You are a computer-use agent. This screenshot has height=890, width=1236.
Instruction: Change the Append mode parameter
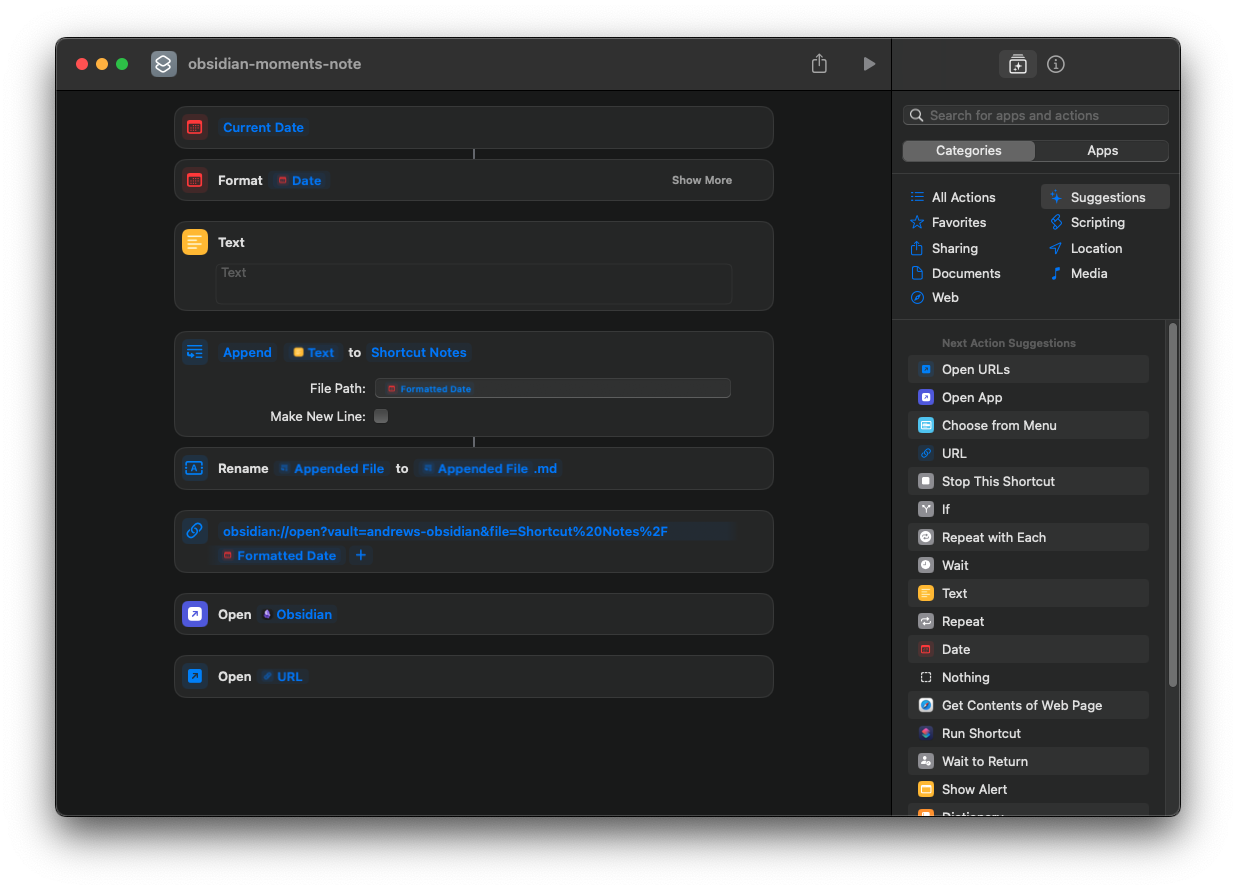tap(247, 352)
